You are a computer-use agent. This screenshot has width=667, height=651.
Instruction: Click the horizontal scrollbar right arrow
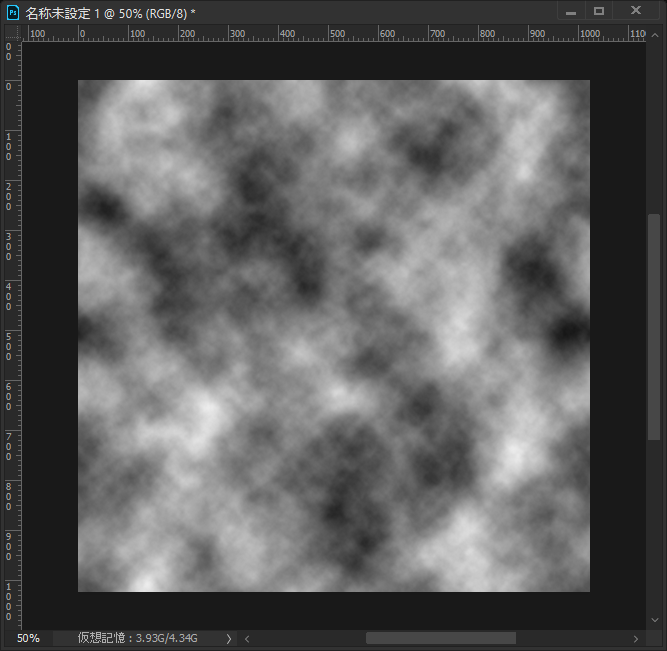click(636, 639)
